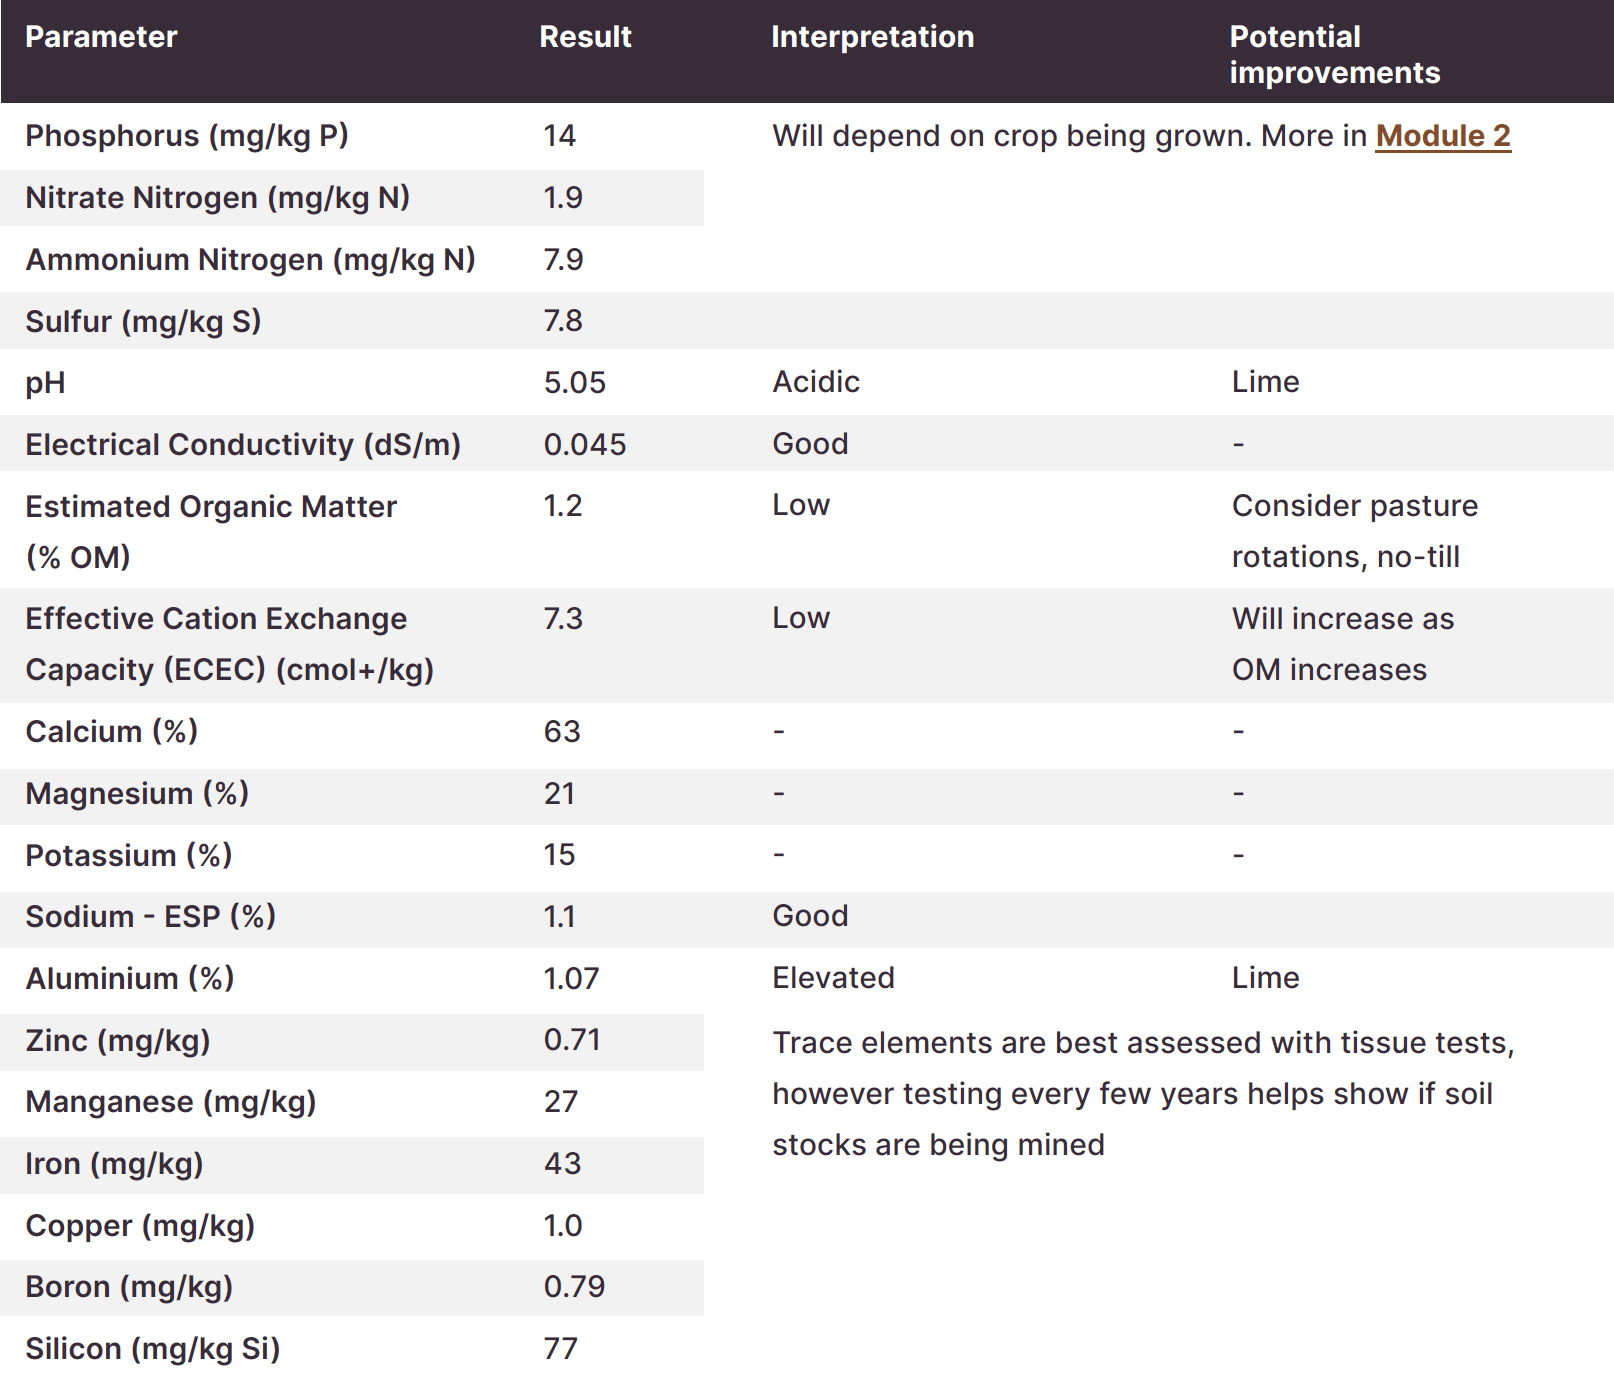Screen dimensions: 1614x1386
Task: Click the trace elements tissue tests note
Action: click(x=1143, y=1093)
